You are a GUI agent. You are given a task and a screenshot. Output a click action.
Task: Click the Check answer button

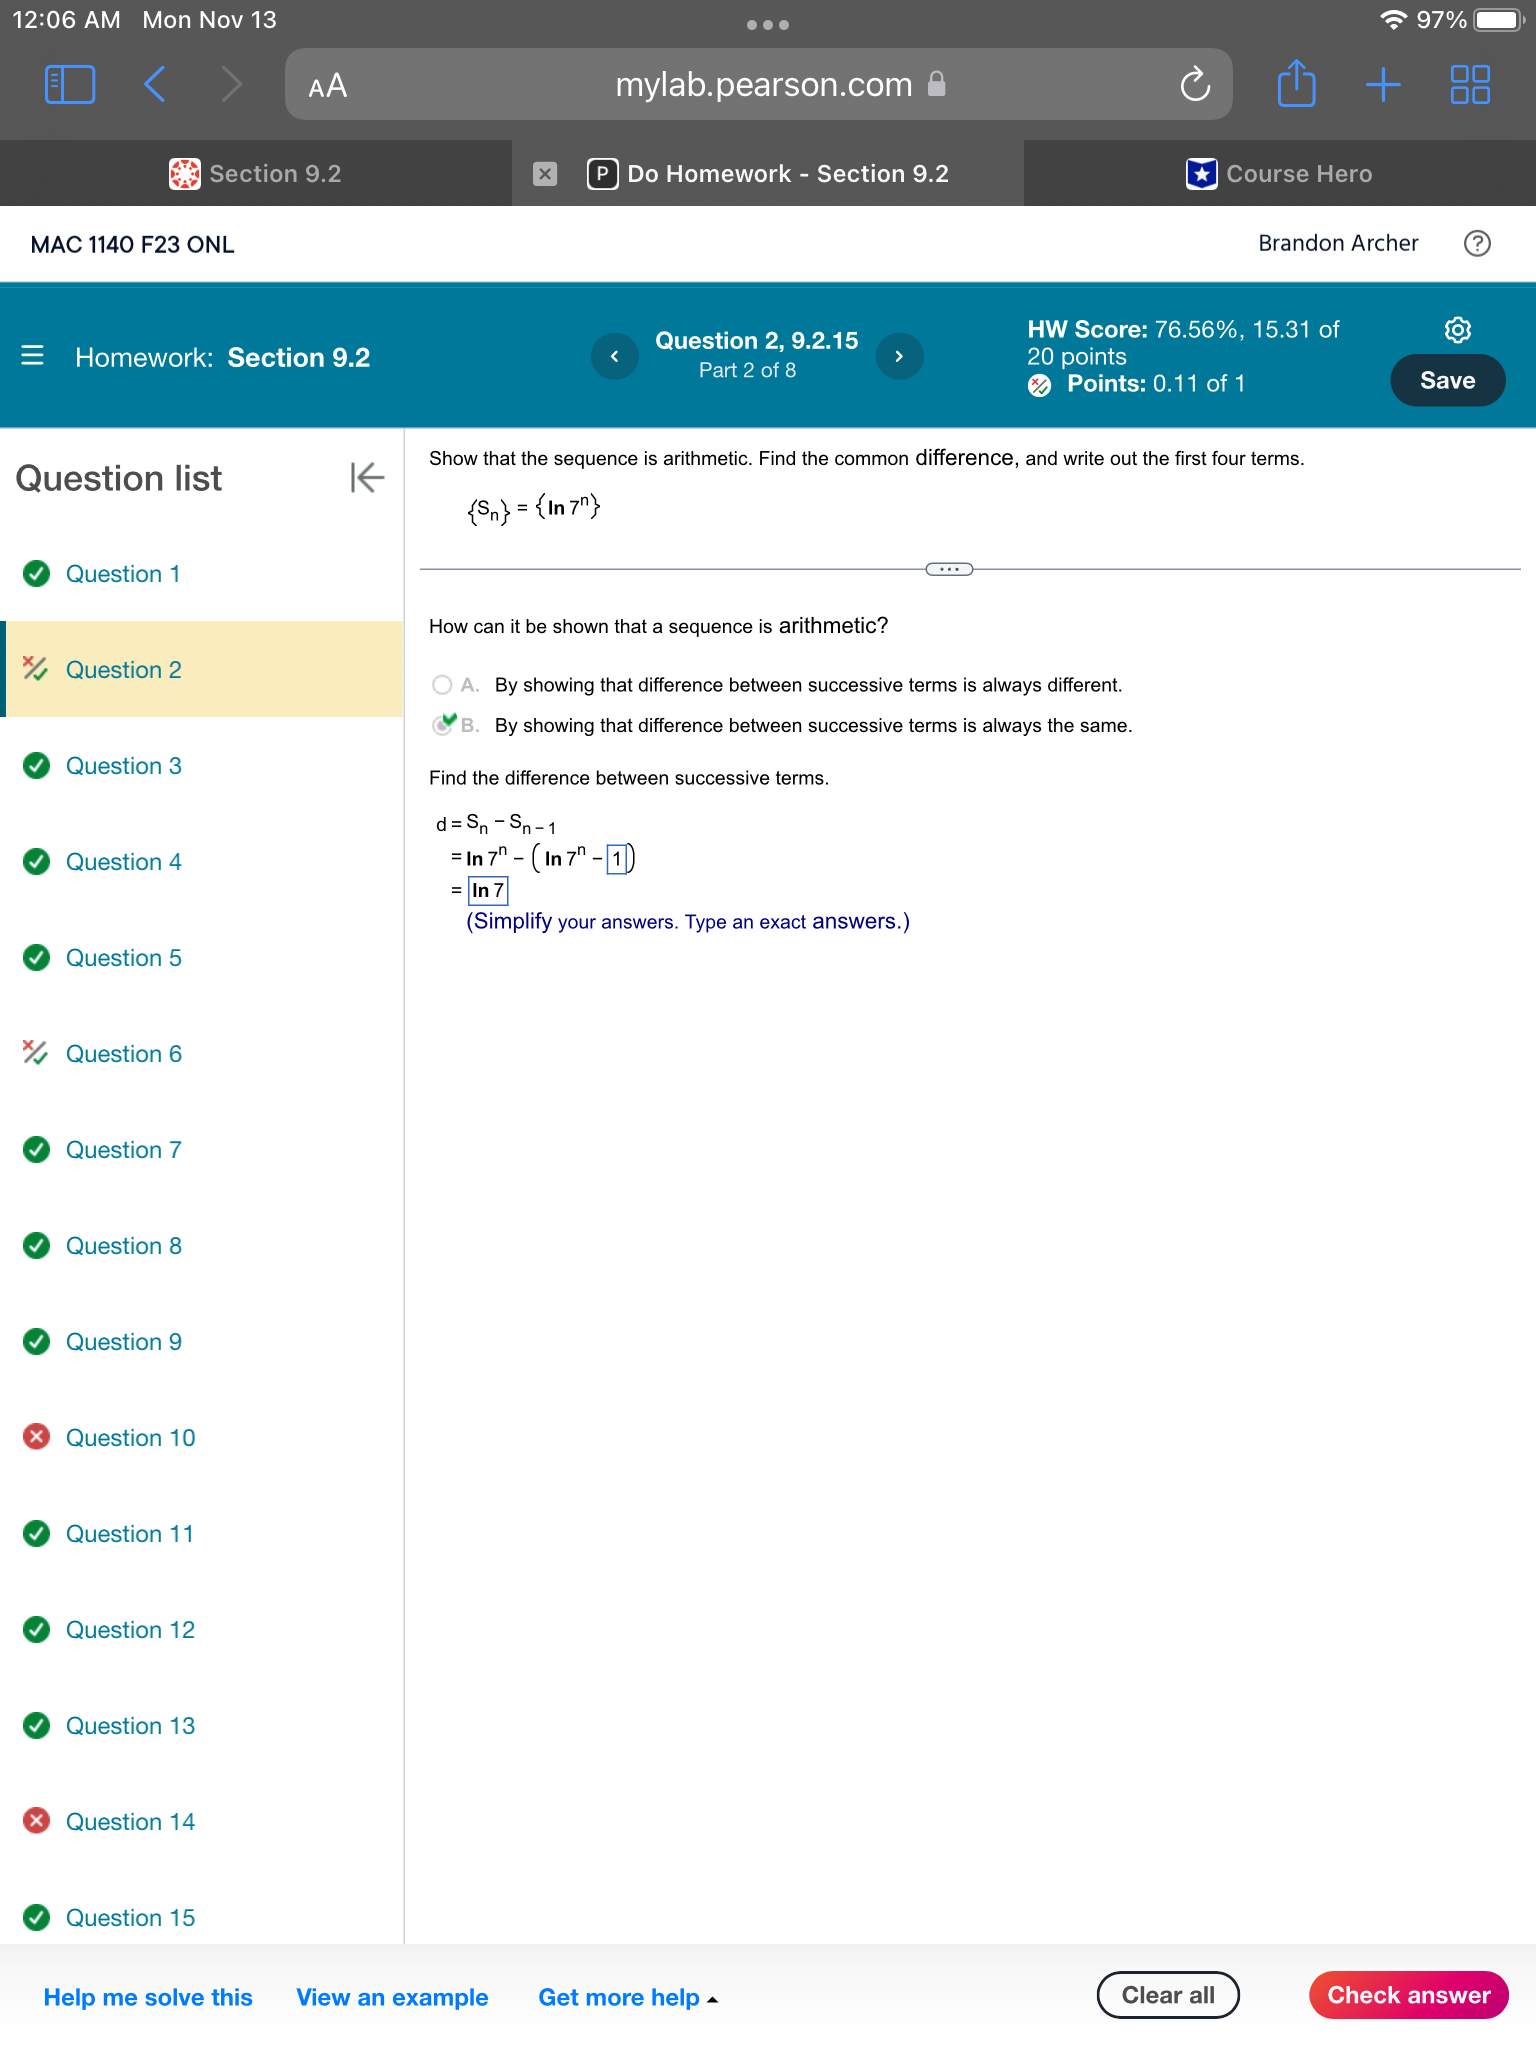click(x=1408, y=1995)
